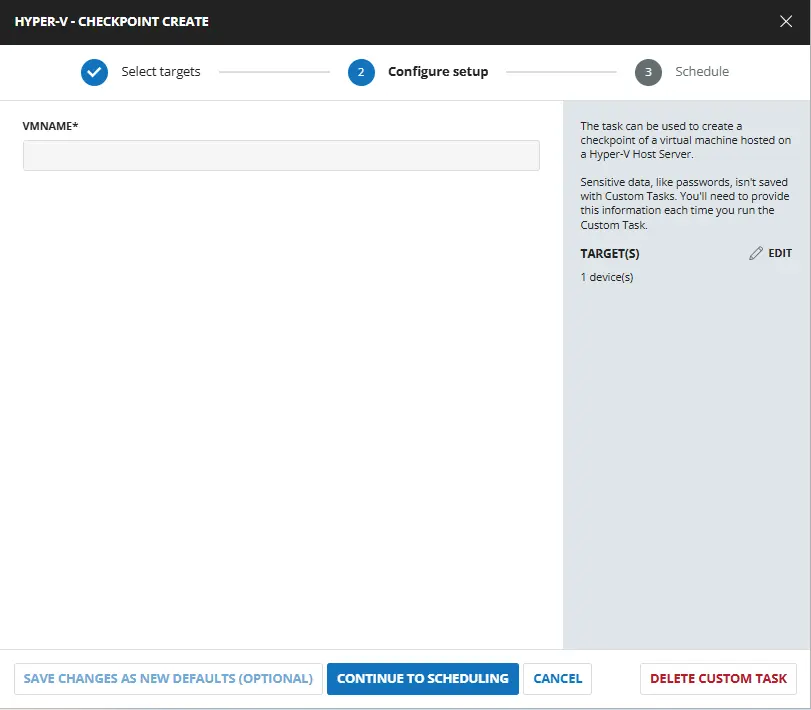Click the sensitive data notice text

click(x=685, y=204)
